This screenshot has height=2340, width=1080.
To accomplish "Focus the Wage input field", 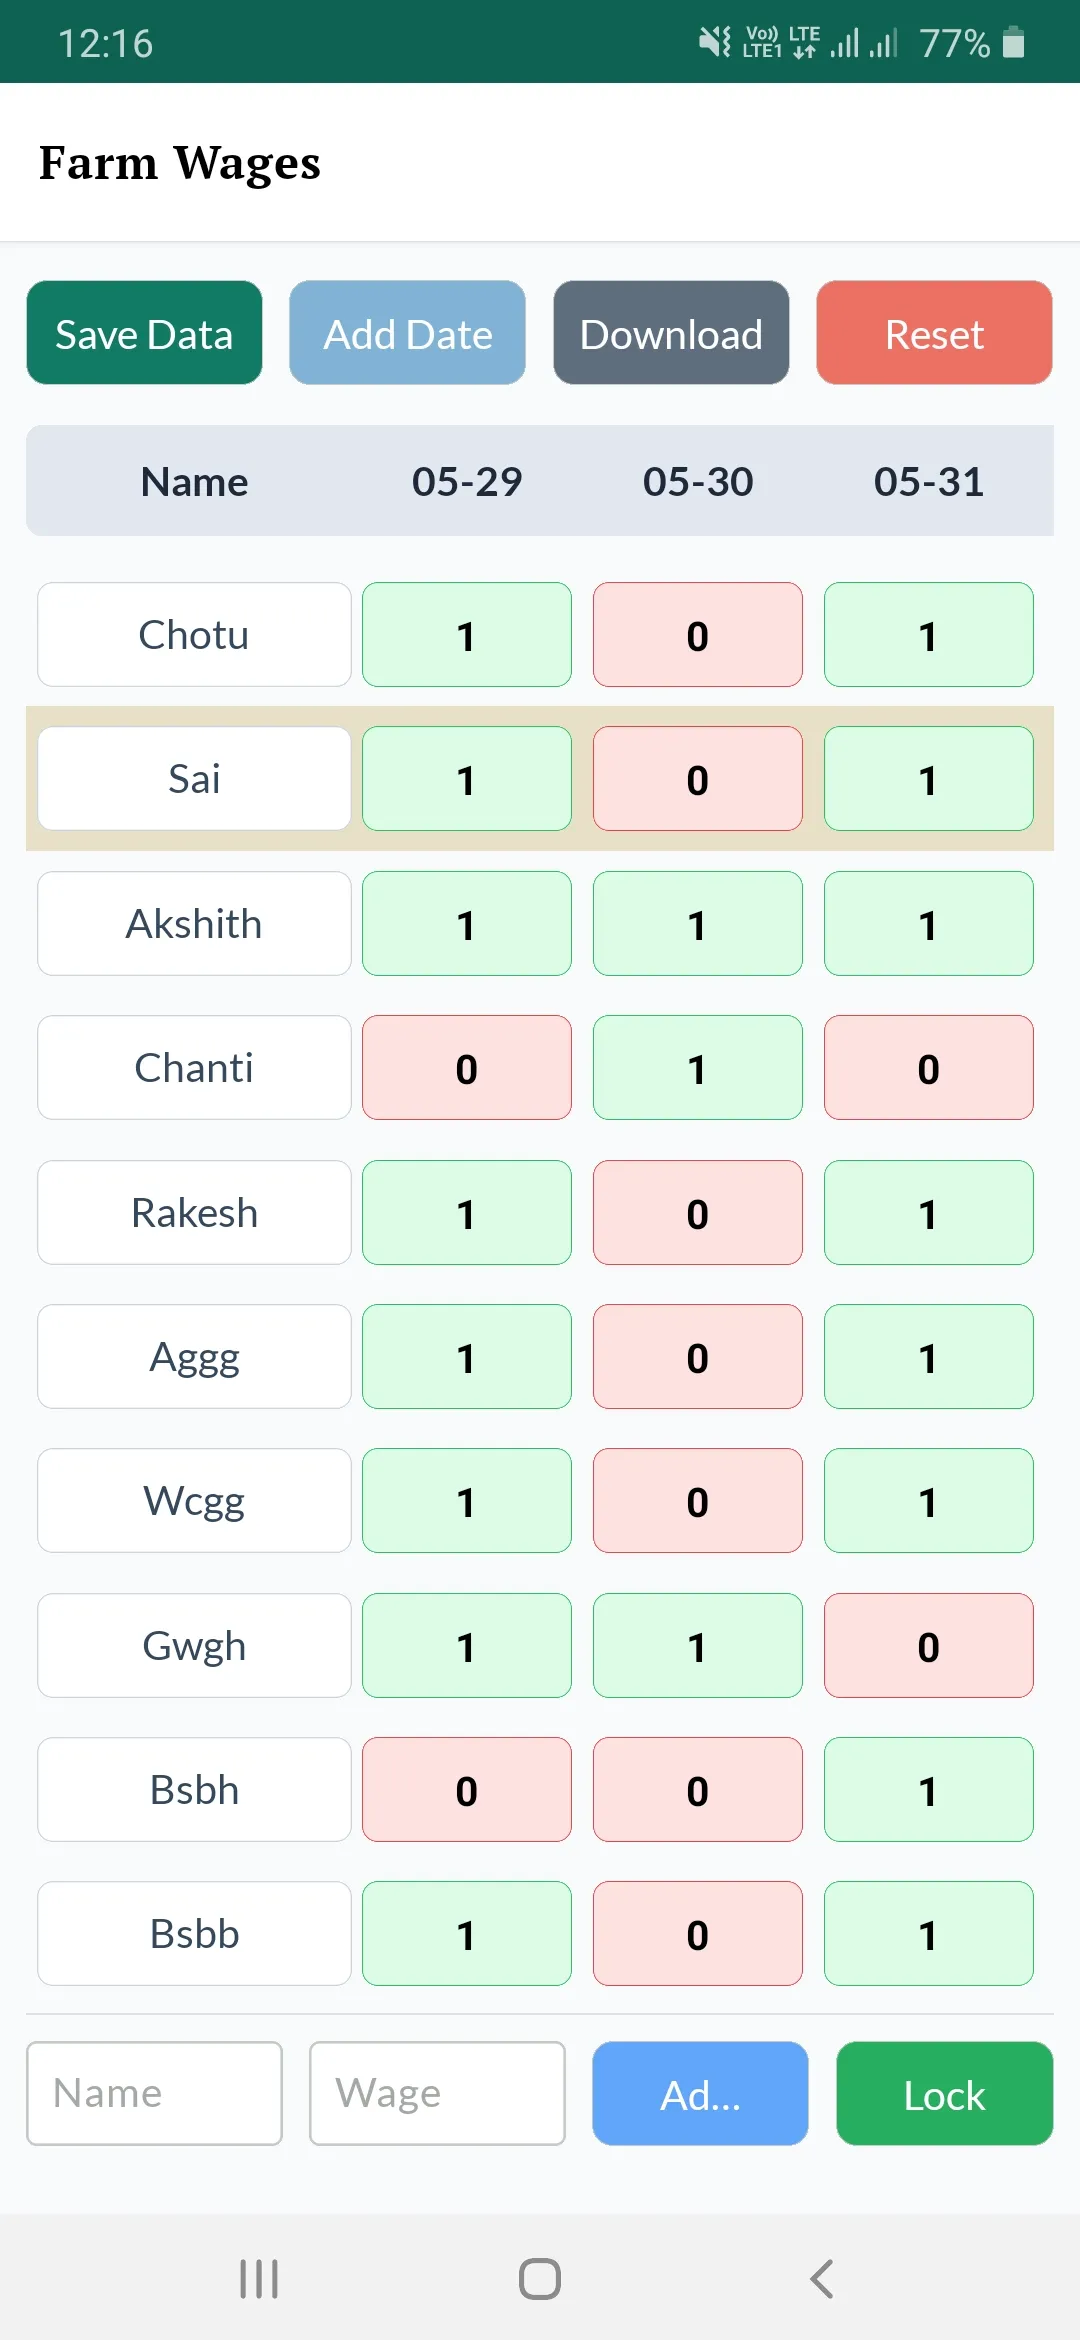I will [x=437, y=2094].
